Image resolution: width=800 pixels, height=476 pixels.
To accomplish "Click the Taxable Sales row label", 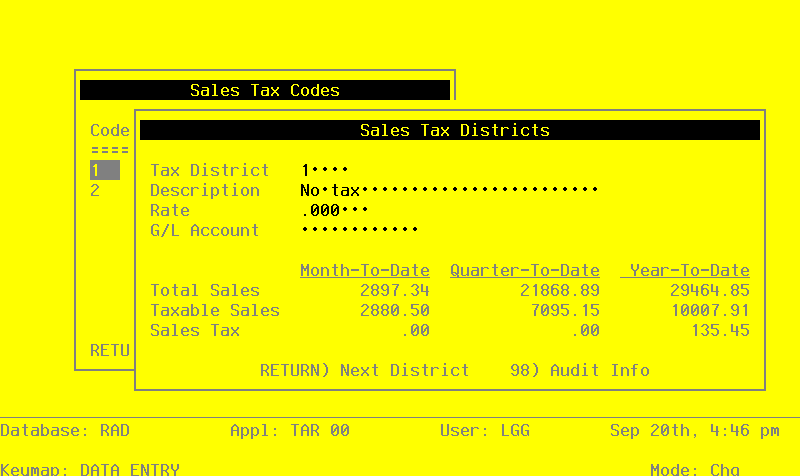I will tap(215, 310).
